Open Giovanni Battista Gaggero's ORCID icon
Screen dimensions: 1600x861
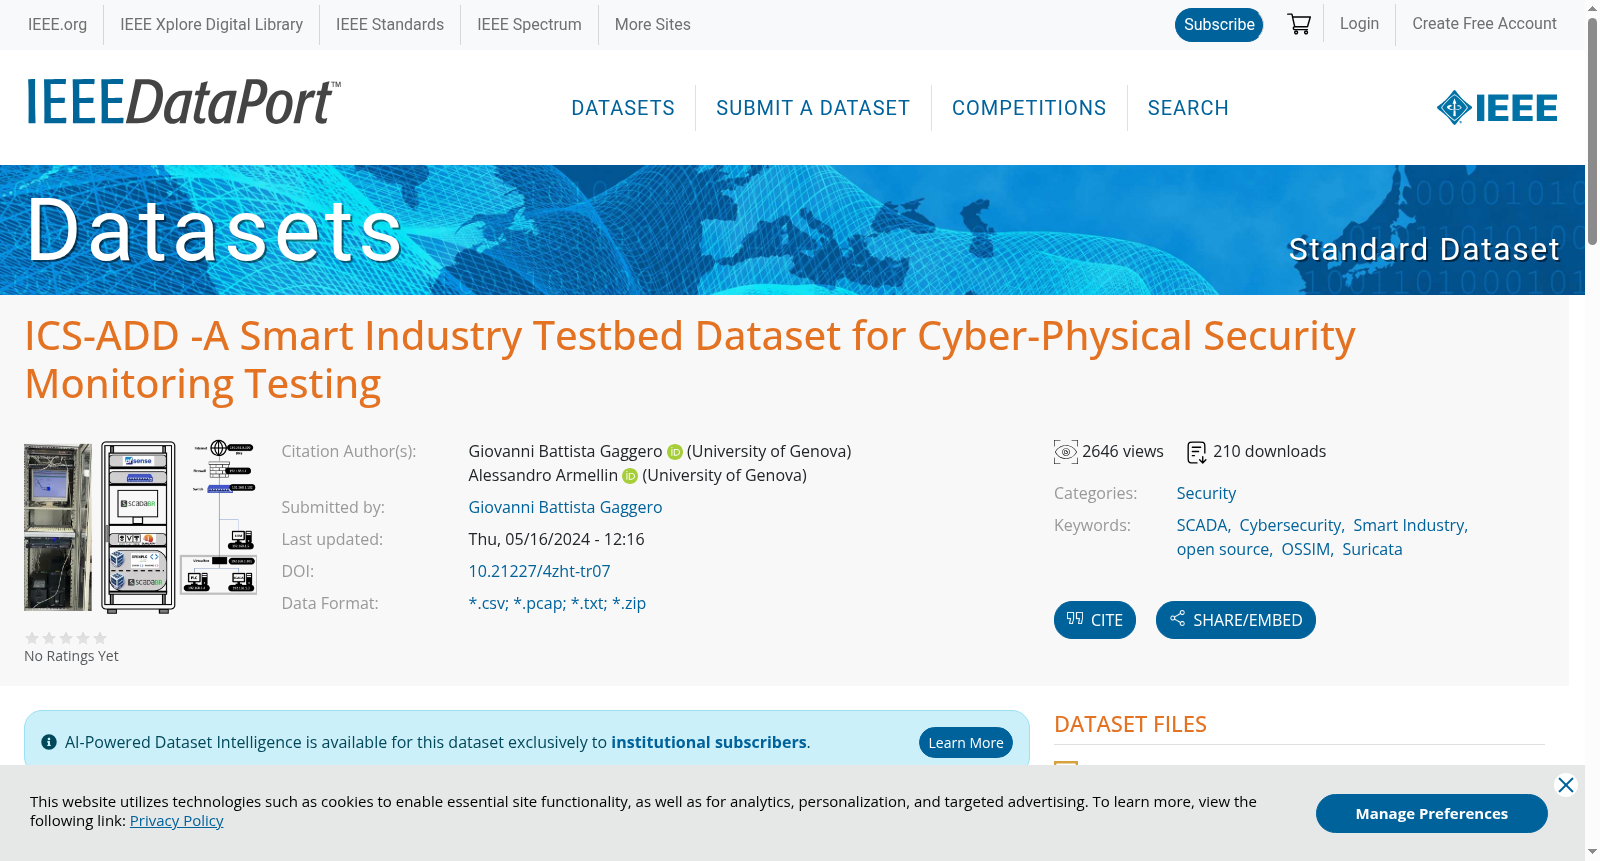(675, 452)
